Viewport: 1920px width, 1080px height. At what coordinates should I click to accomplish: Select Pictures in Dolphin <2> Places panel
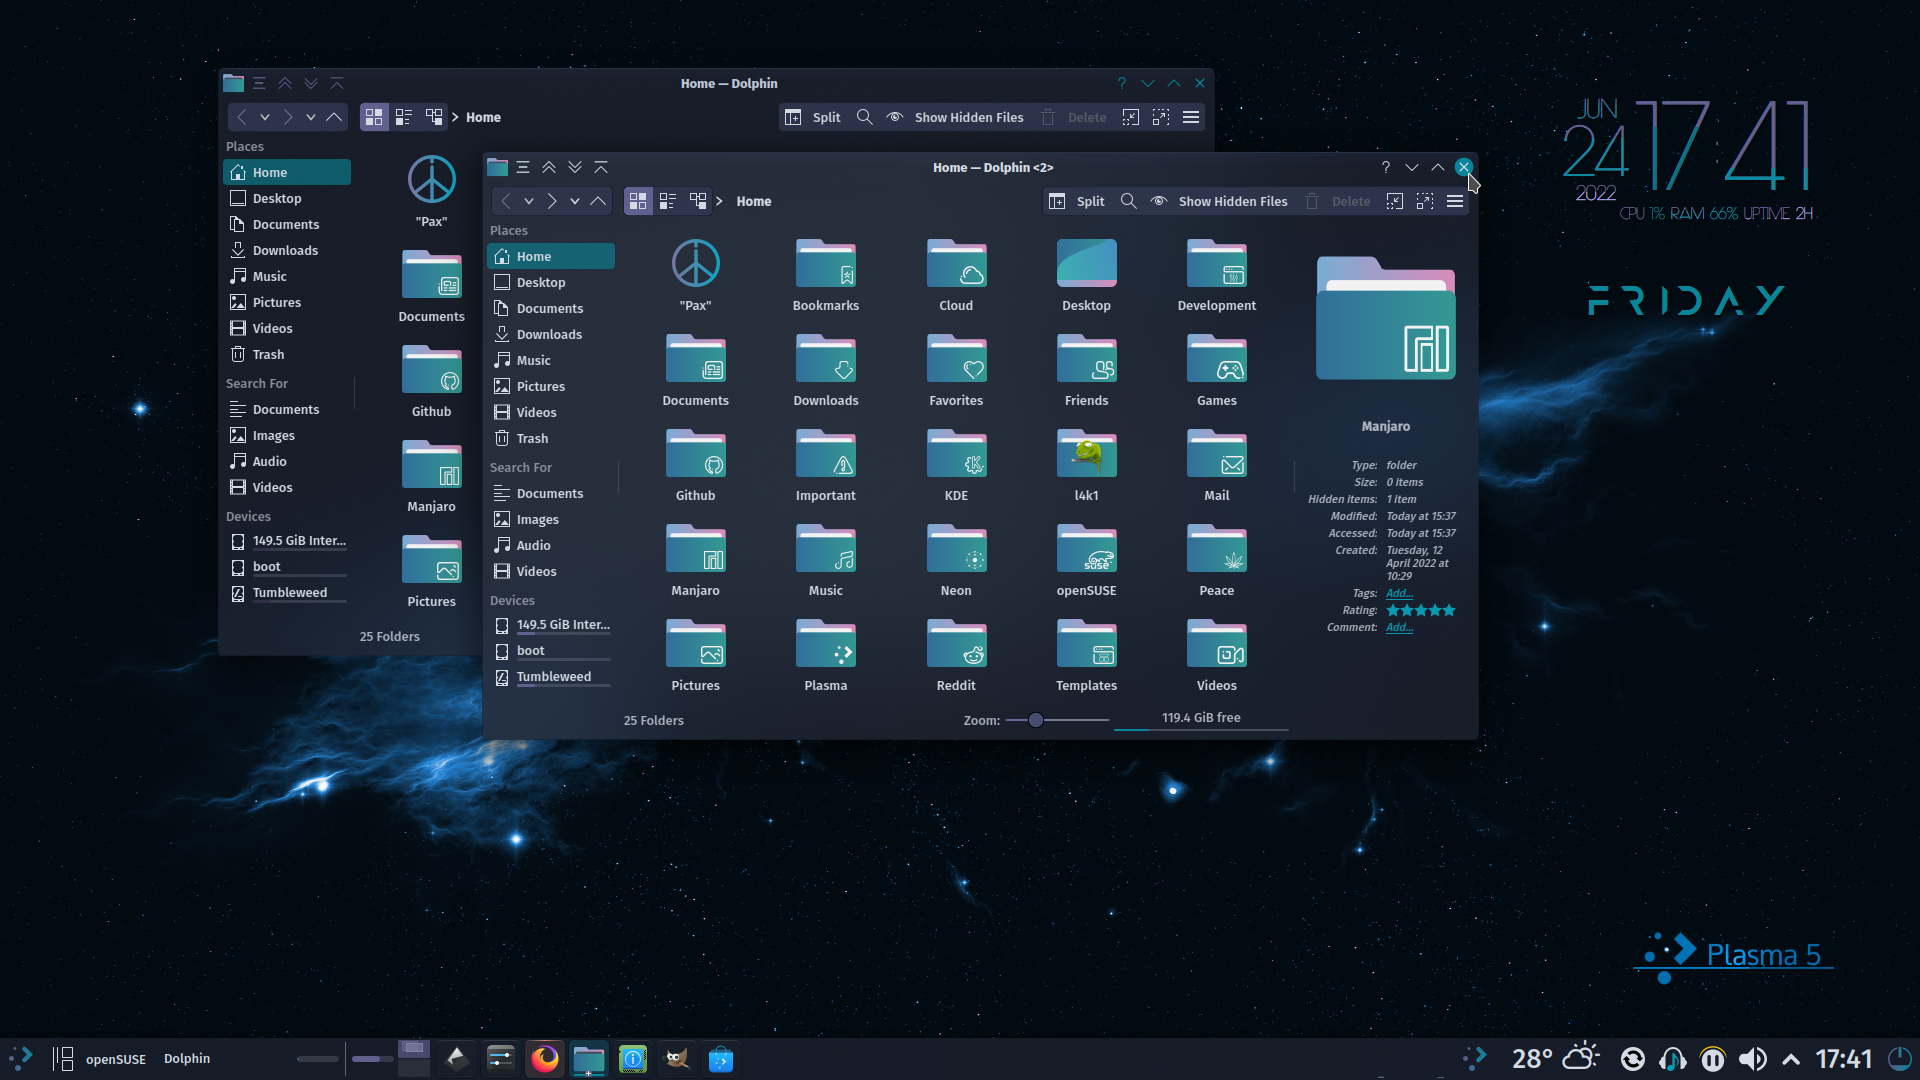(x=551, y=386)
